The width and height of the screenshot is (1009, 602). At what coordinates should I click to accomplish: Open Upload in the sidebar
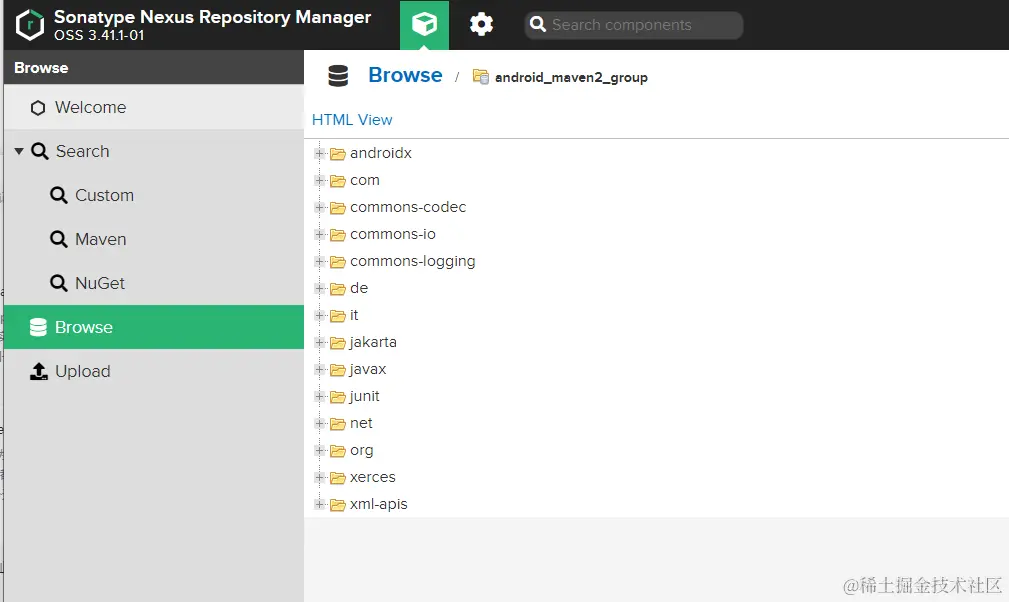click(154, 371)
